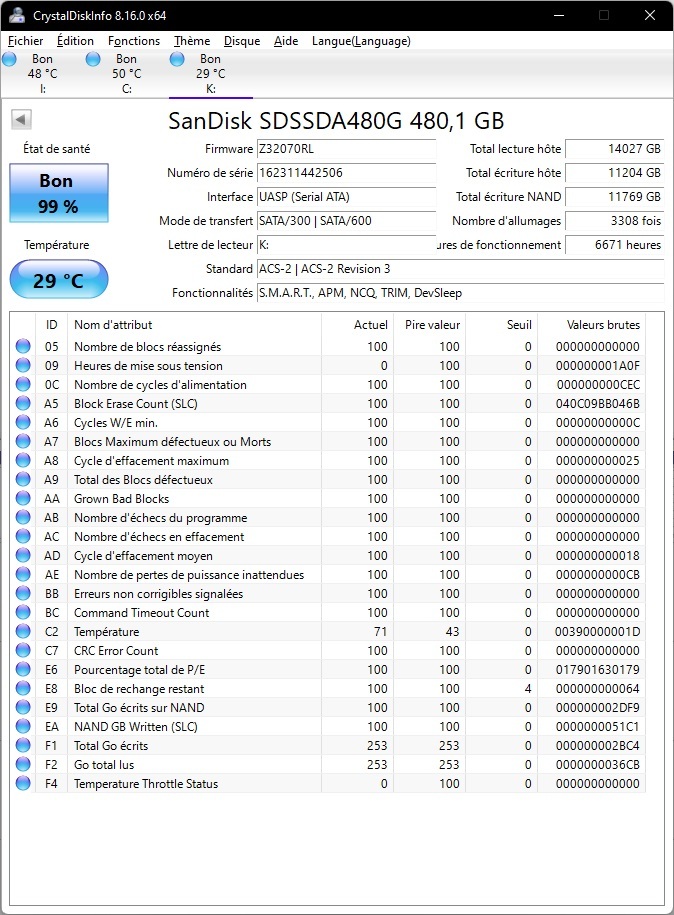Click status orb for Nombre d'échecs du programme
Image resolution: width=674 pixels, height=915 pixels.
pos(23,518)
